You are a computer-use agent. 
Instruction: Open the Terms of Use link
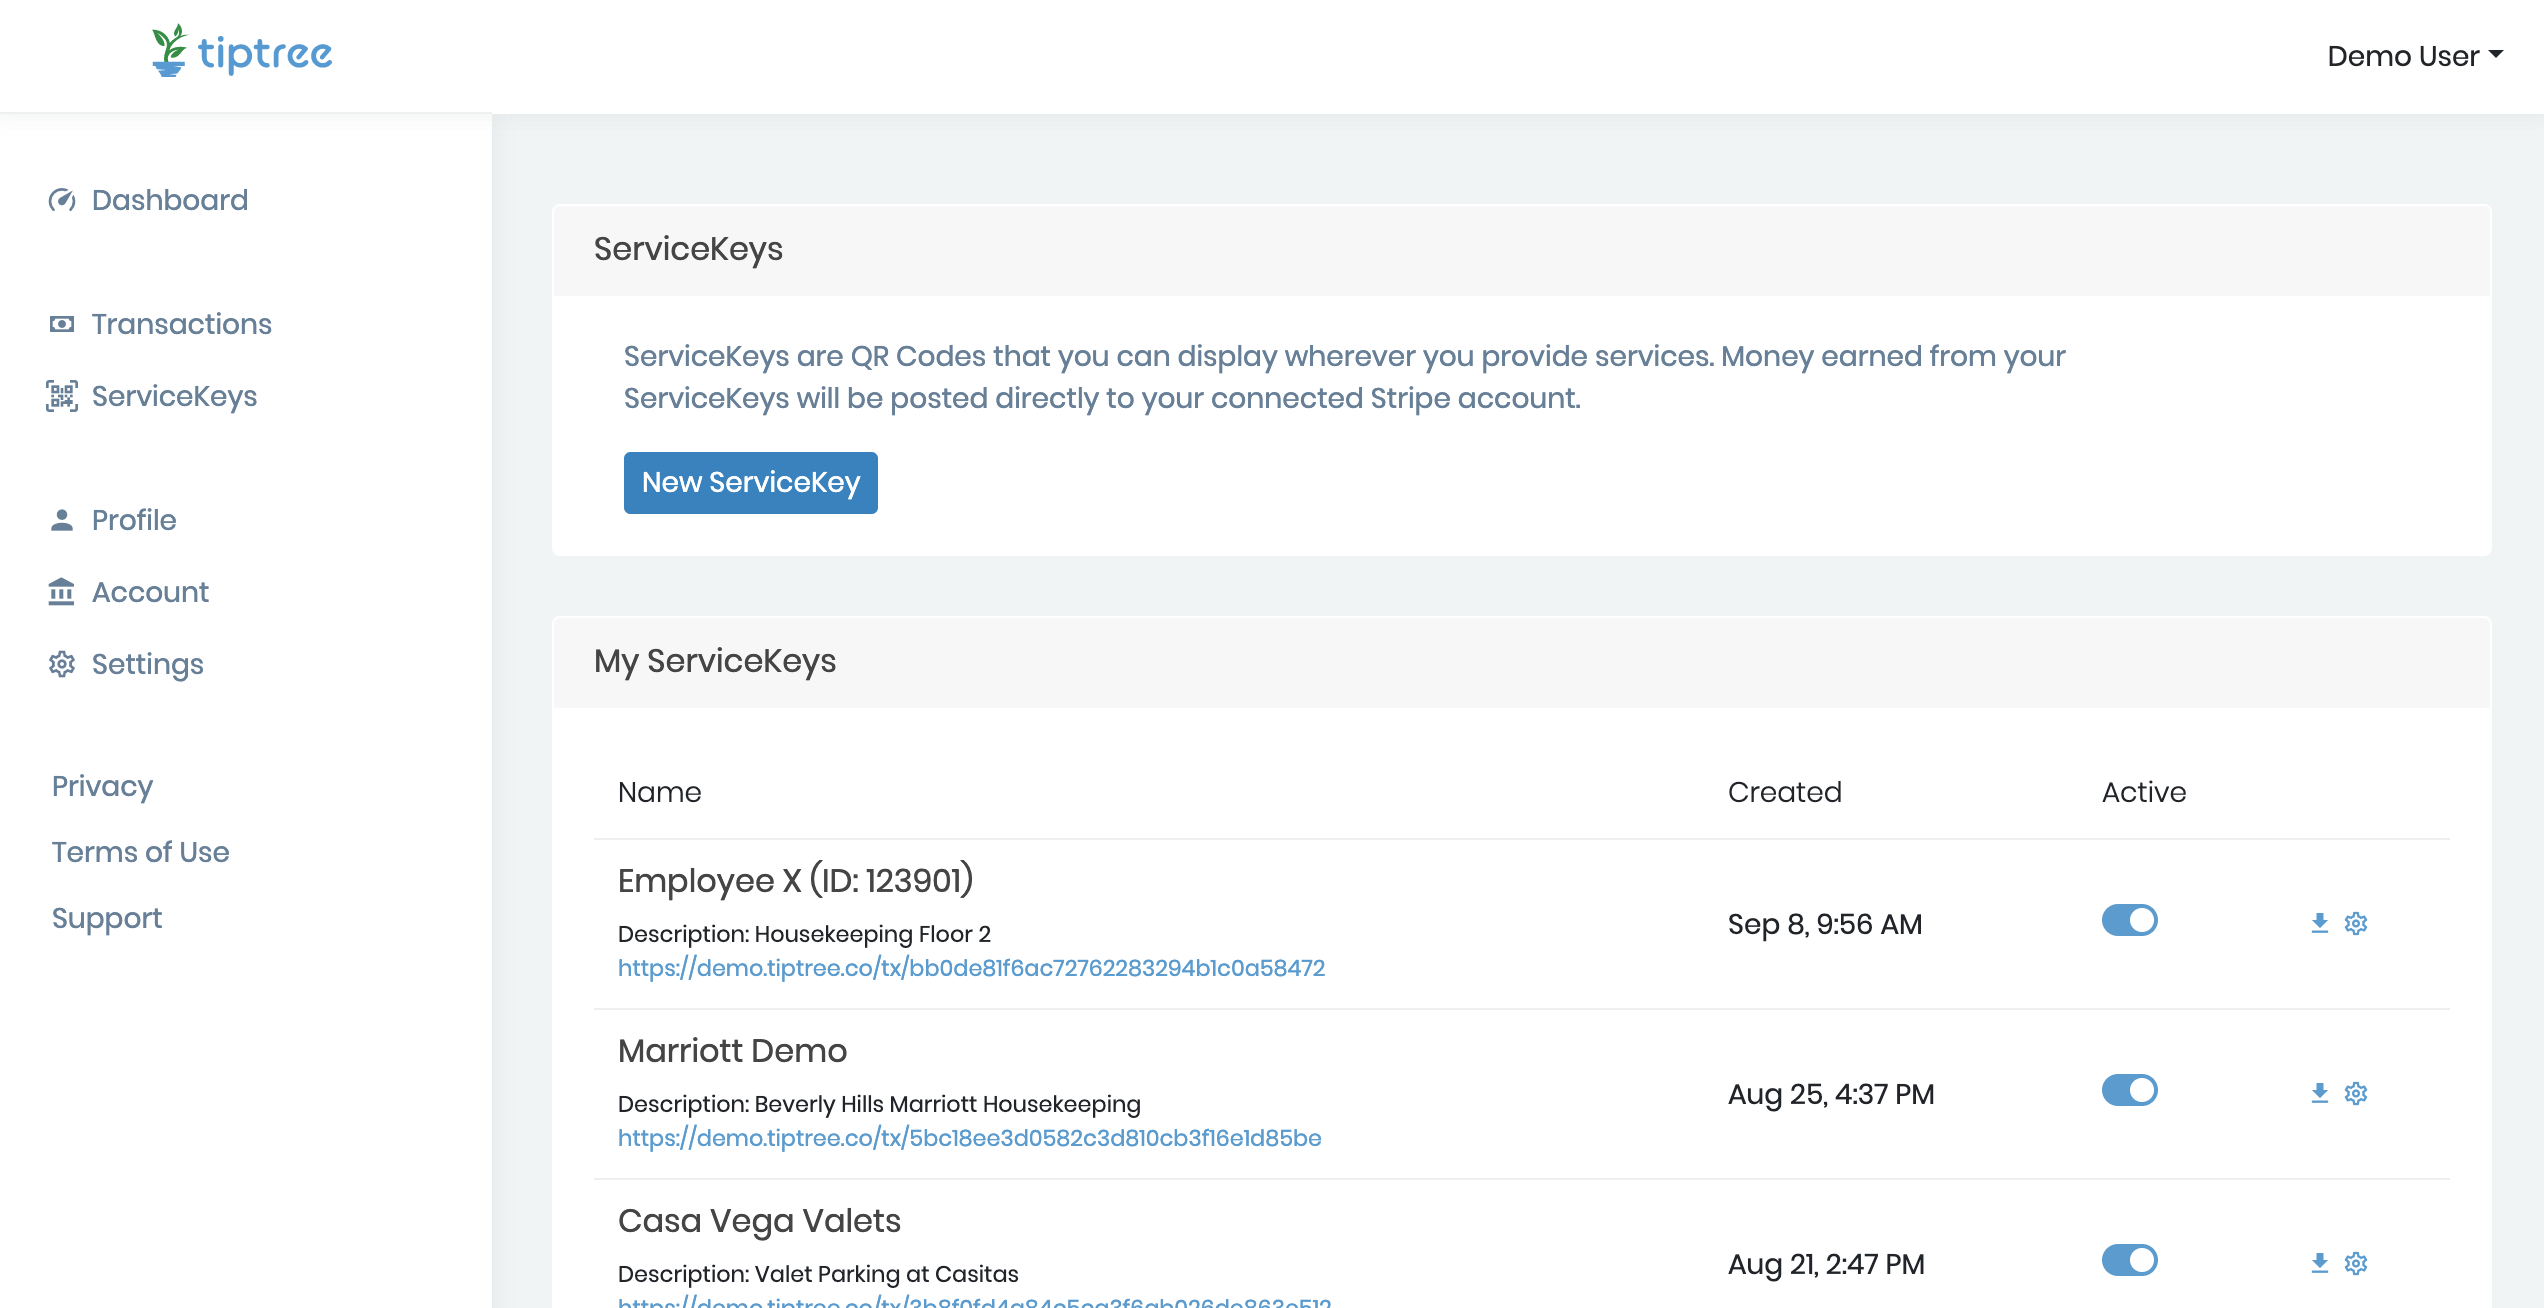tap(141, 852)
